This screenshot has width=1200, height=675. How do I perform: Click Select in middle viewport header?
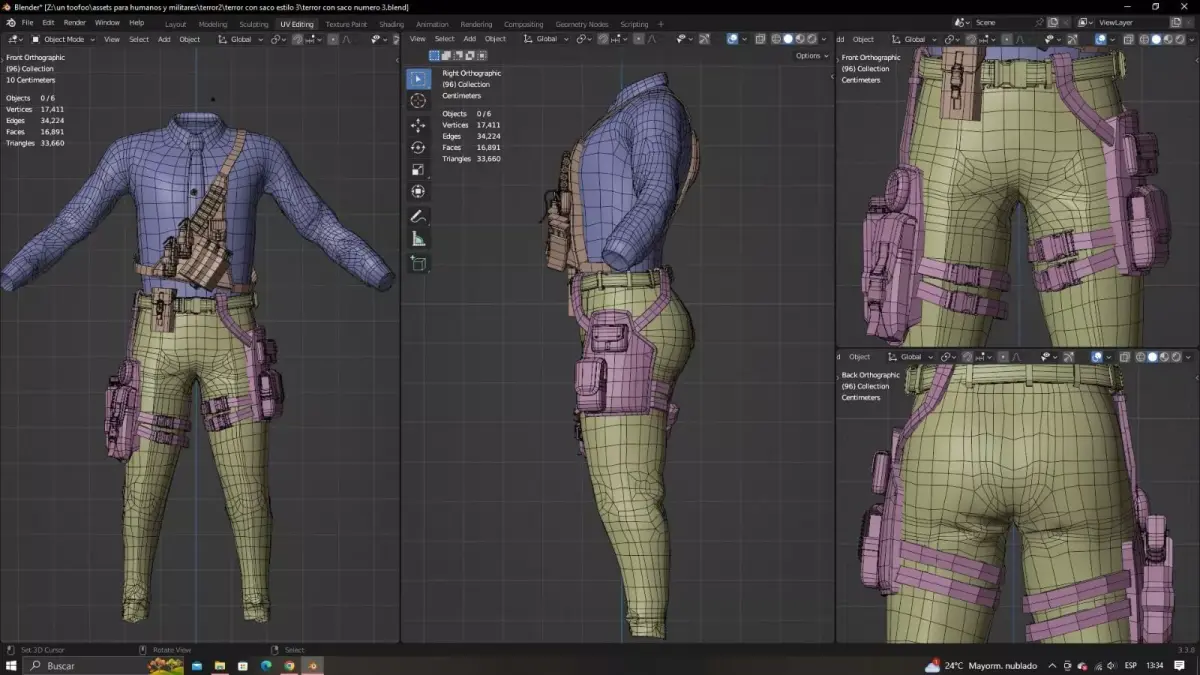[444, 39]
